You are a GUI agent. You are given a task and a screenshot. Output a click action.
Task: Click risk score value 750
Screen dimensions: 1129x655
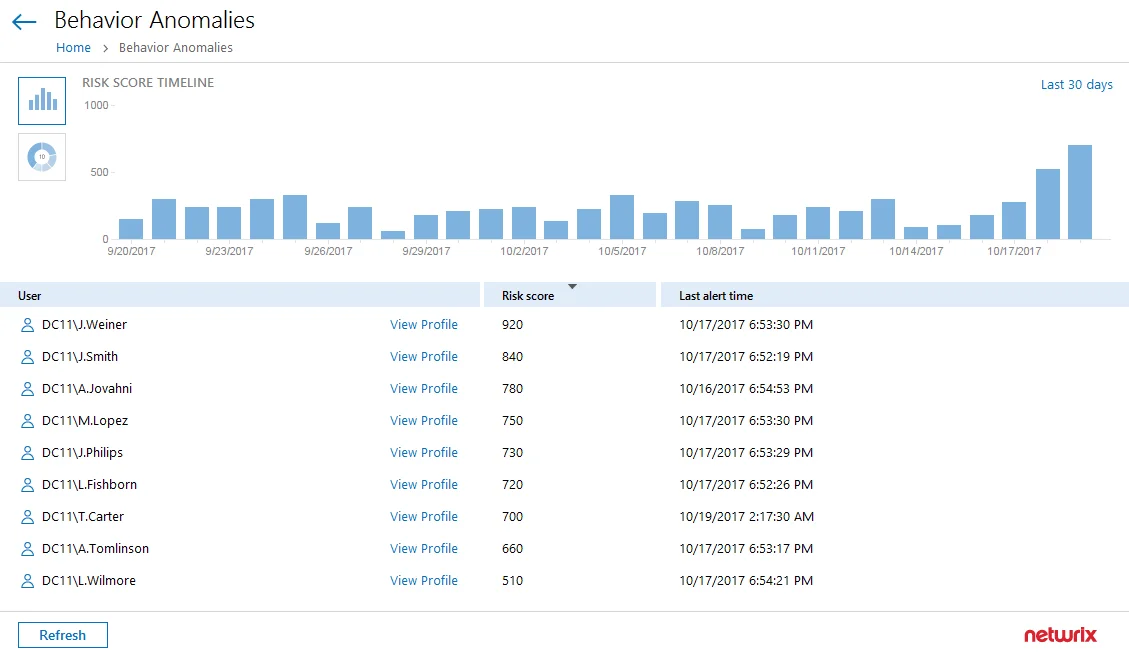pos(513,420)
